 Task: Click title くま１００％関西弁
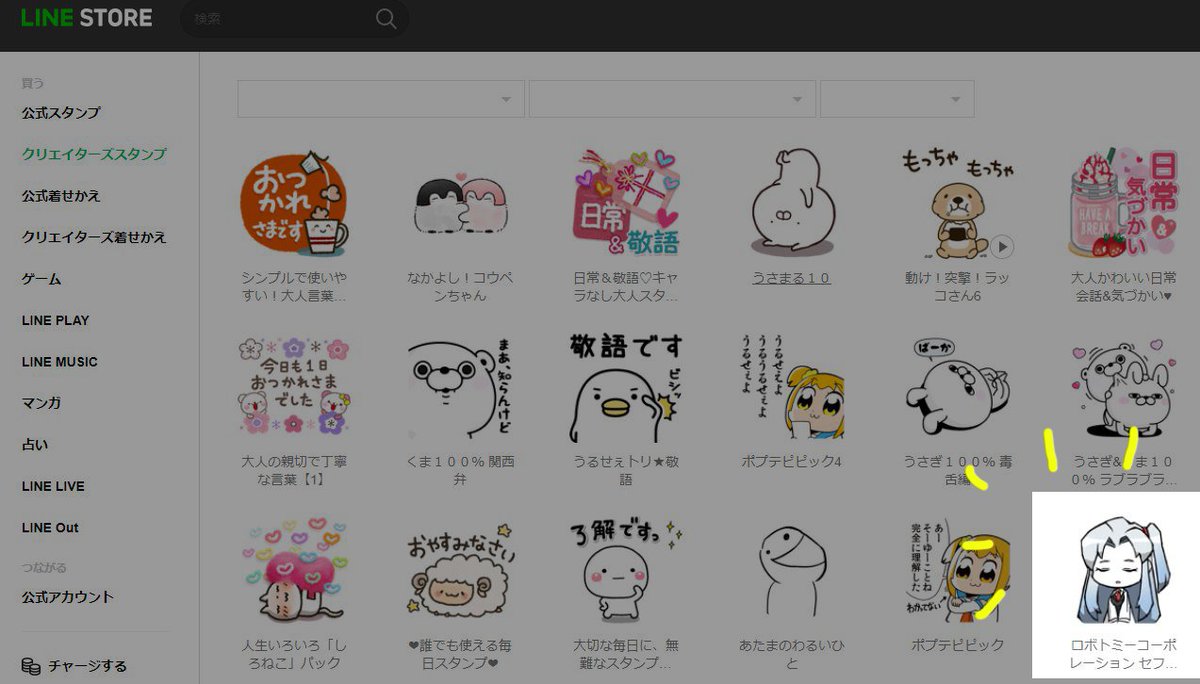click(x=460, y=471)
